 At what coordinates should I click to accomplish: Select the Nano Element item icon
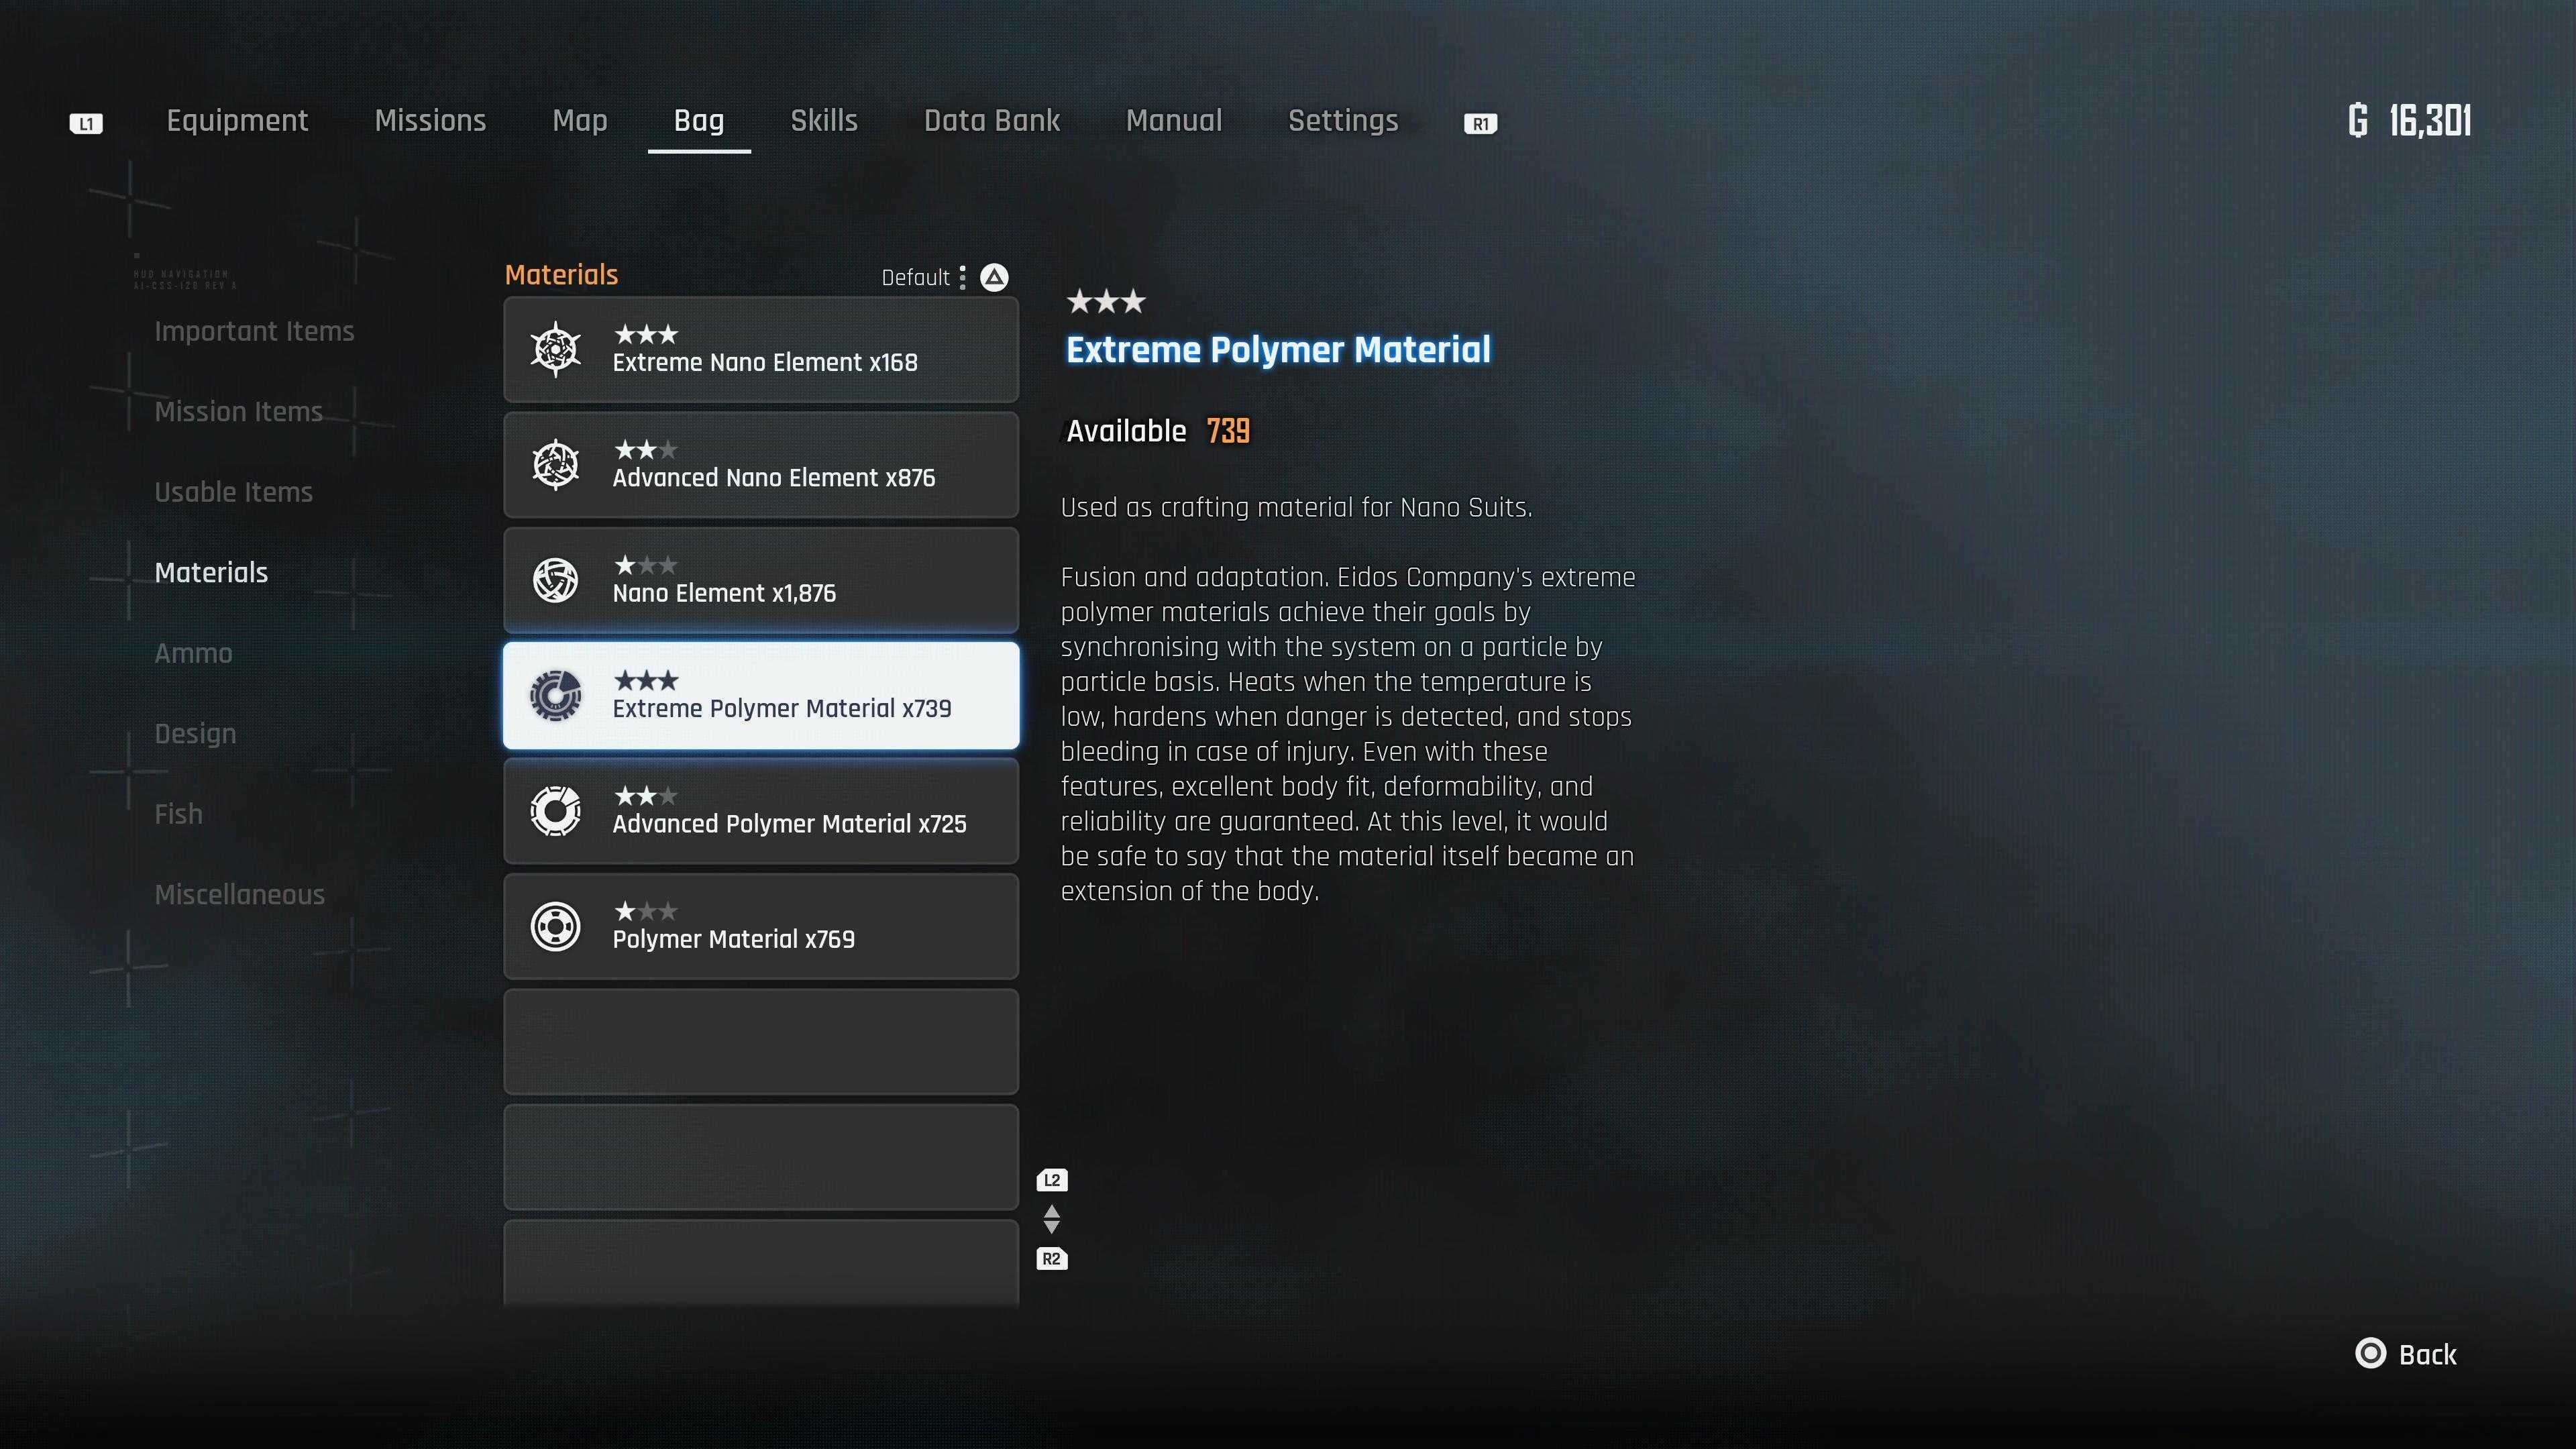pyautogui.click(x=555, y=580)
